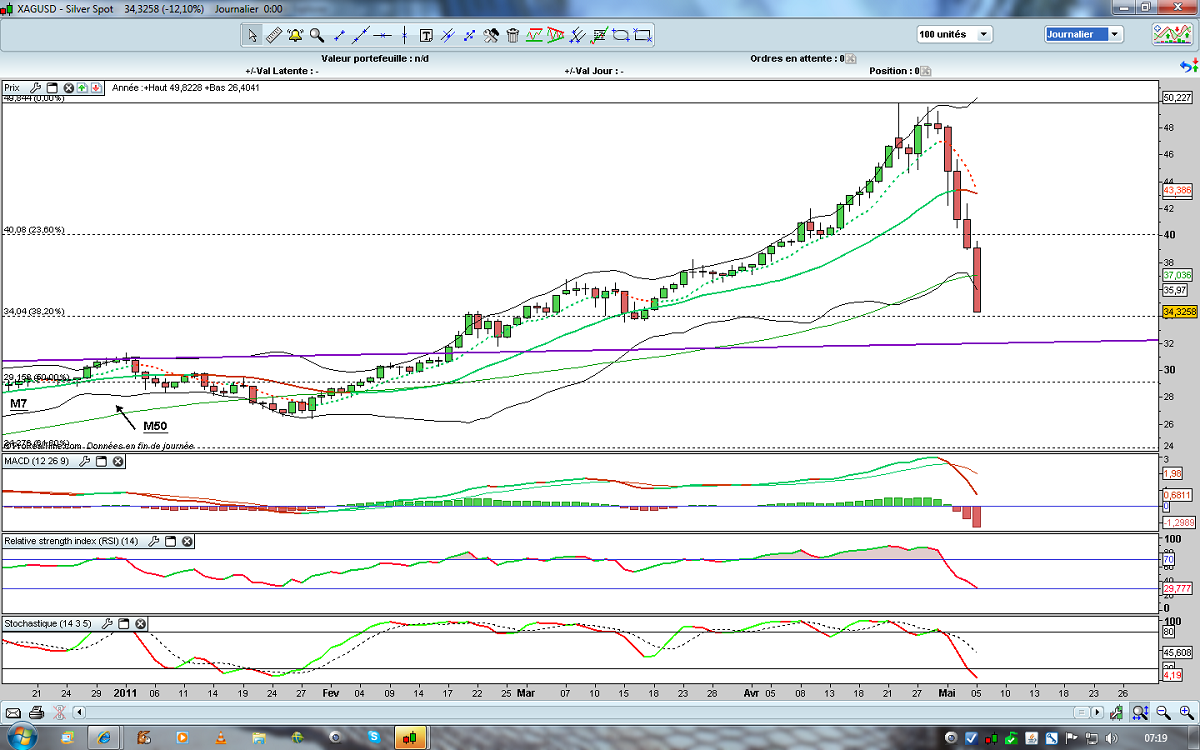Choose the vertical line drawing tool
The height and width of the screenshot is (750, 1200).
tap(405, 35)
